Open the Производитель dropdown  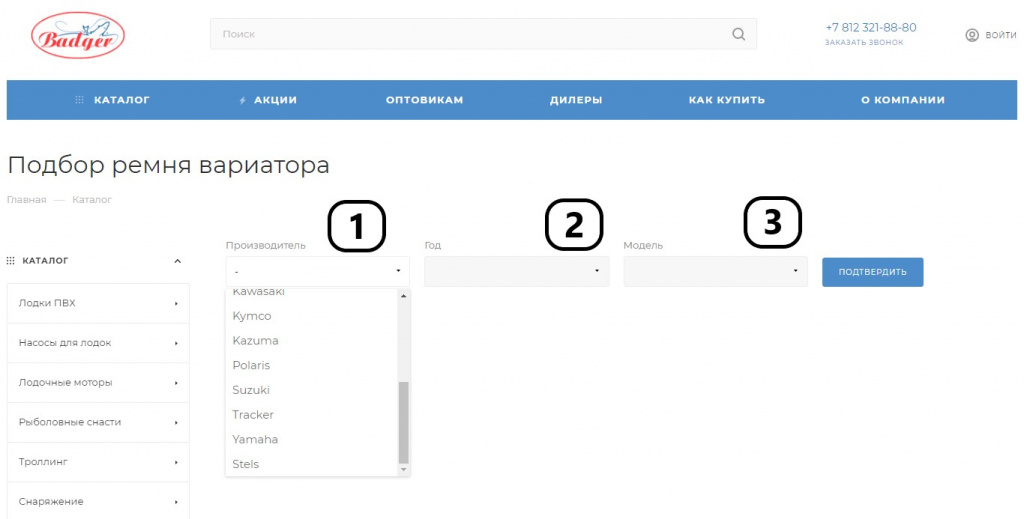pos(317,271)
